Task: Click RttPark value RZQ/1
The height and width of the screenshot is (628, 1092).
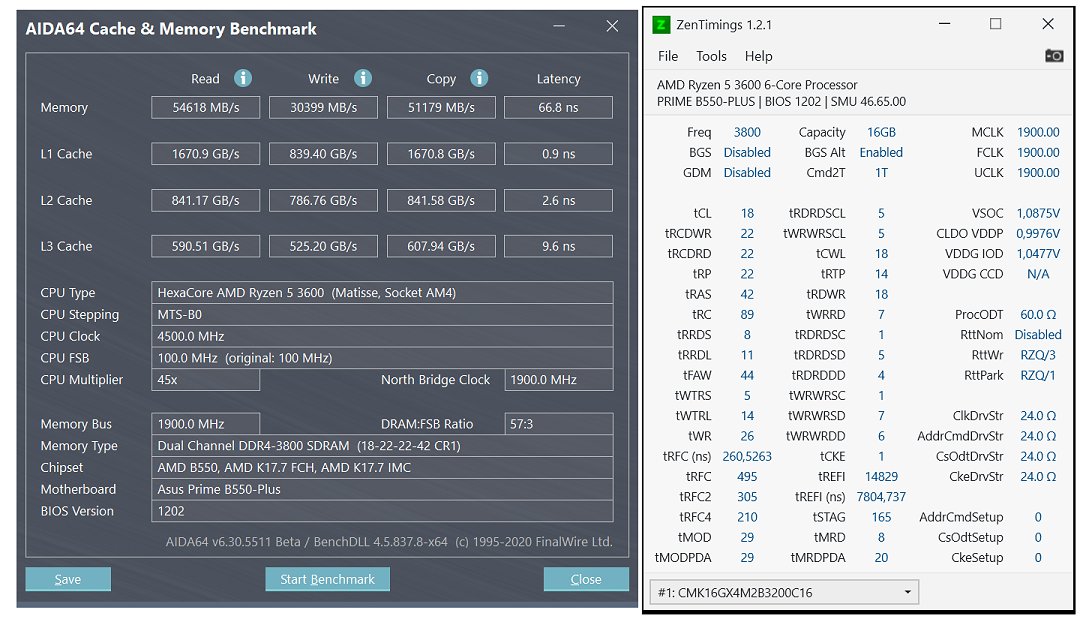Action: tap(1038, 375)
